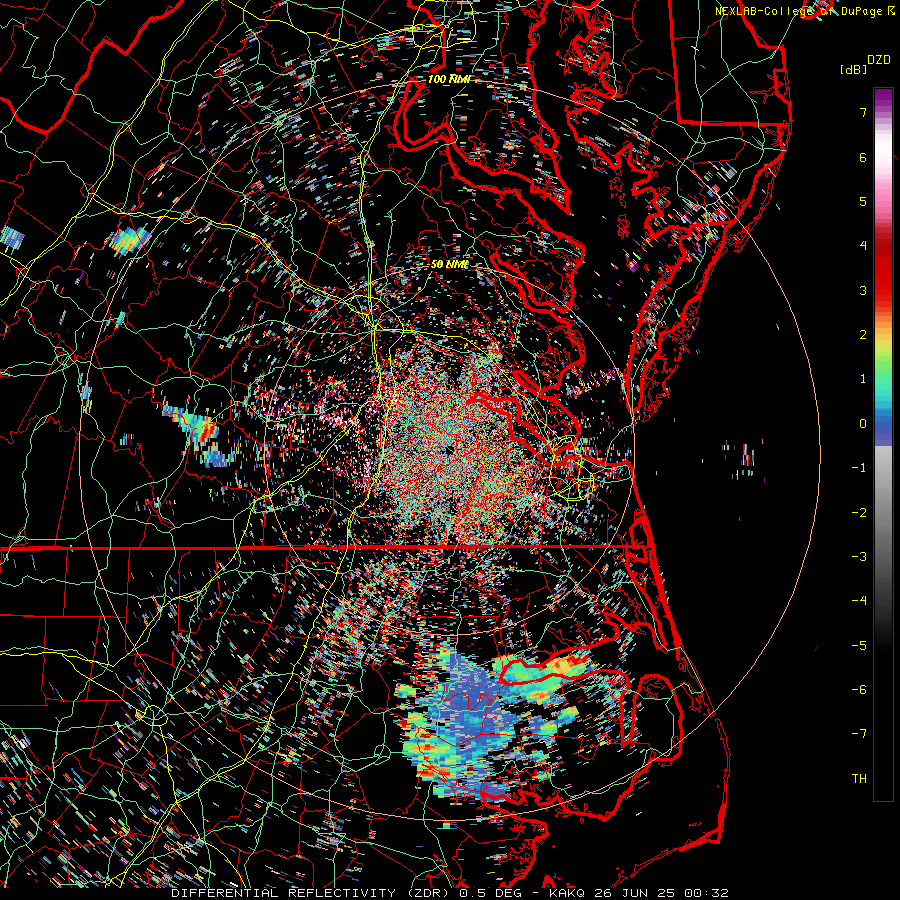Click scale value -4 on legend
Image resolution: width=900 pixels, height=900 pixels.
859,601
